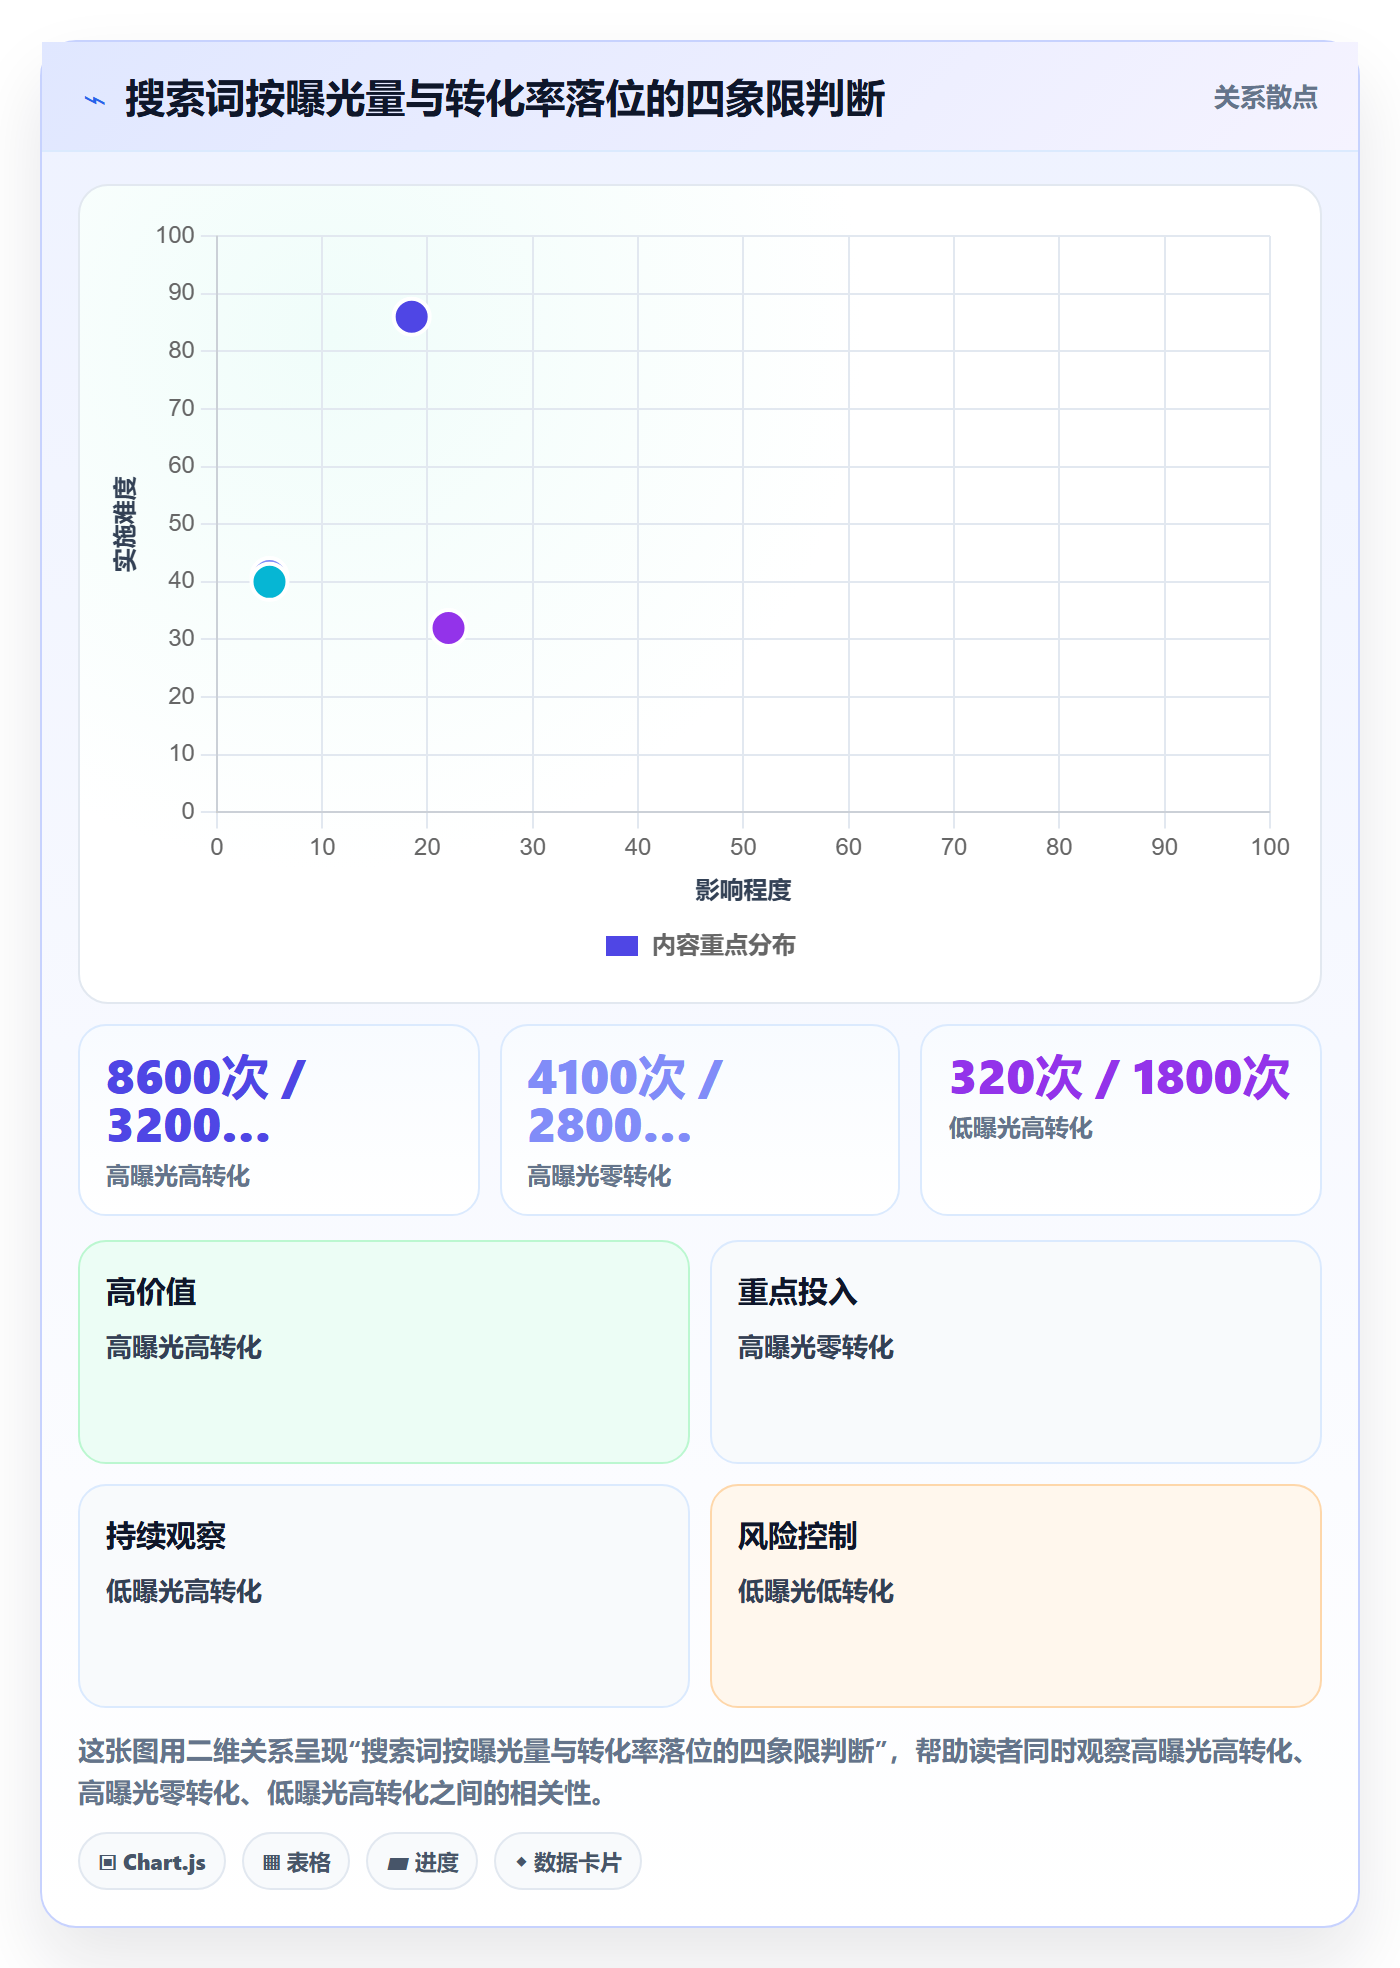Click the 表格 tag

pyautogui.click(x=296, y=1862)
